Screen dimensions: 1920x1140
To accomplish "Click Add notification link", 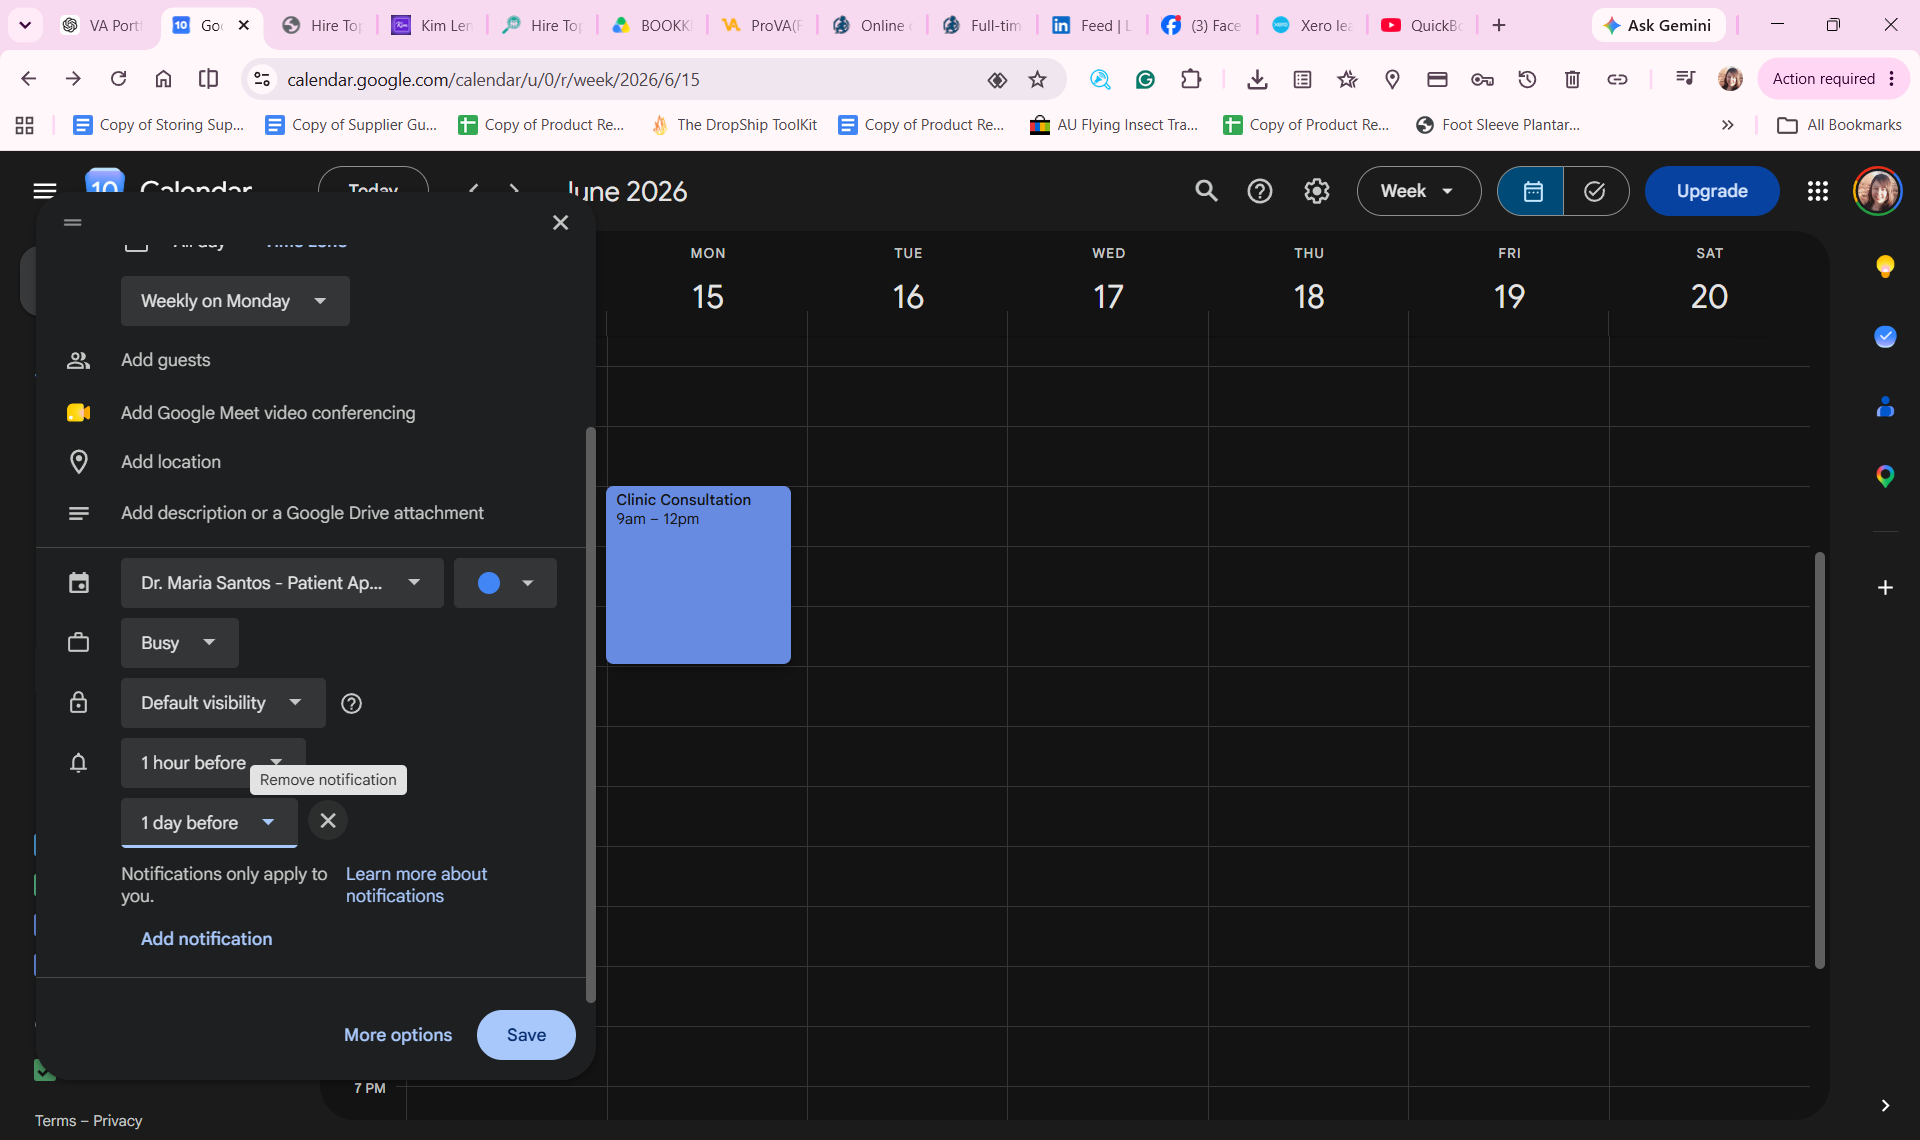I will pyautogui.click(x=206, y=939).
